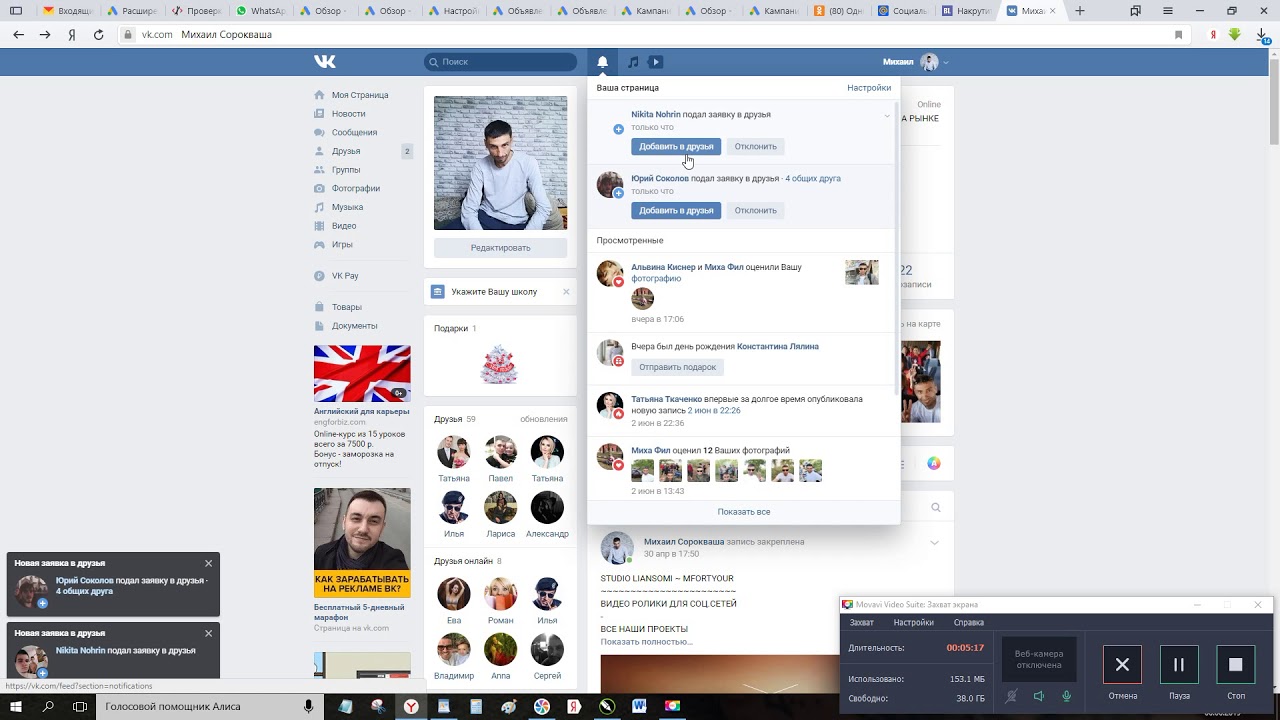Expand options arrow on Nikita Nohrin notification
The height and width of the screenshot is (720, 1280).
(x=886, y=116)
